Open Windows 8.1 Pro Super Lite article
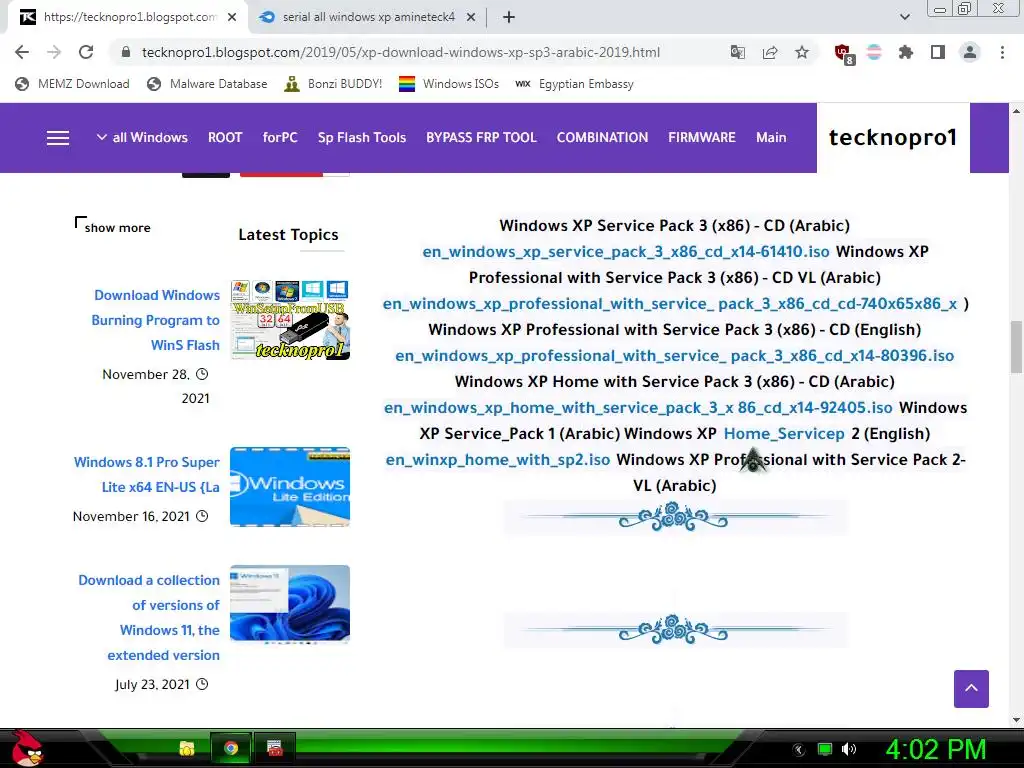The height and width of the screenshot is (768, 1024). click(147, 474)
